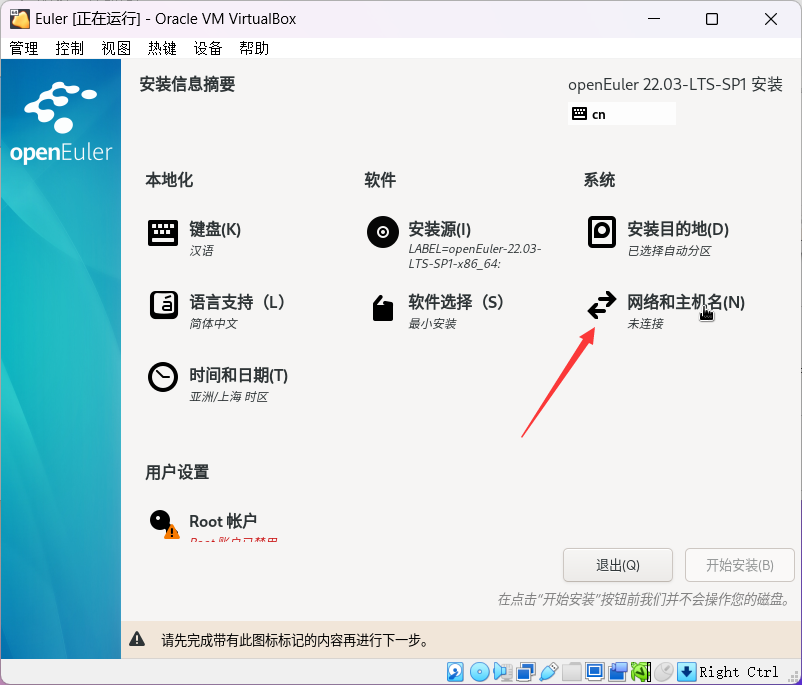Open 软件选择 (S) software selection
The width and height of the screenshot is (802, 685).
[x=436, y=310]
